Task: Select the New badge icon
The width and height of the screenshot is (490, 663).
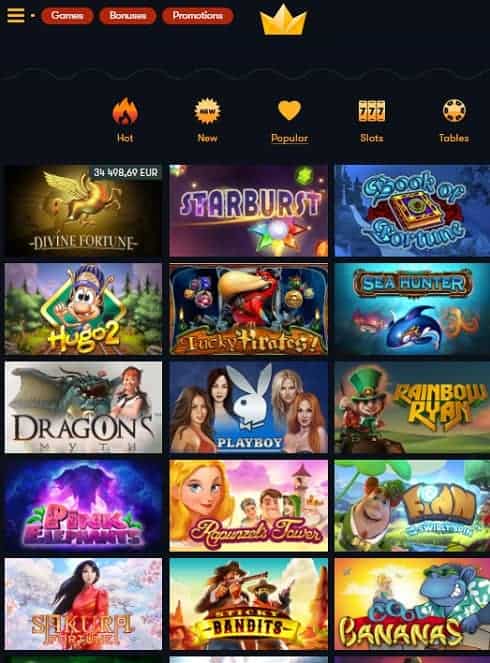Action: pyautogui.click(x=207, y=111)
